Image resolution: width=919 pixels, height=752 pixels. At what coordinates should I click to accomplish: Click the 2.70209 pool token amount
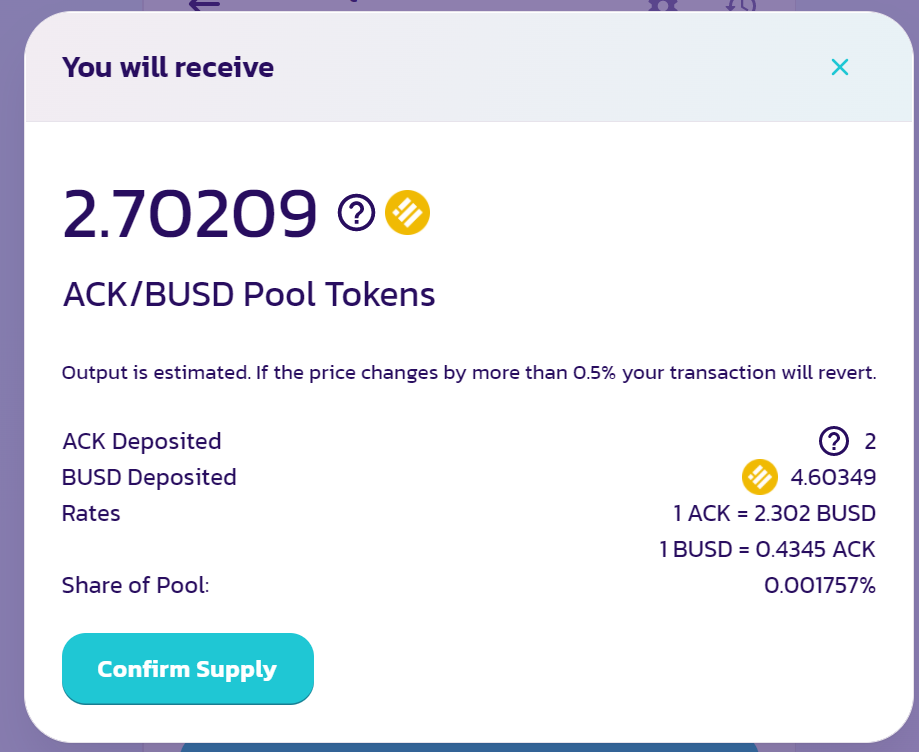point(190,213)
